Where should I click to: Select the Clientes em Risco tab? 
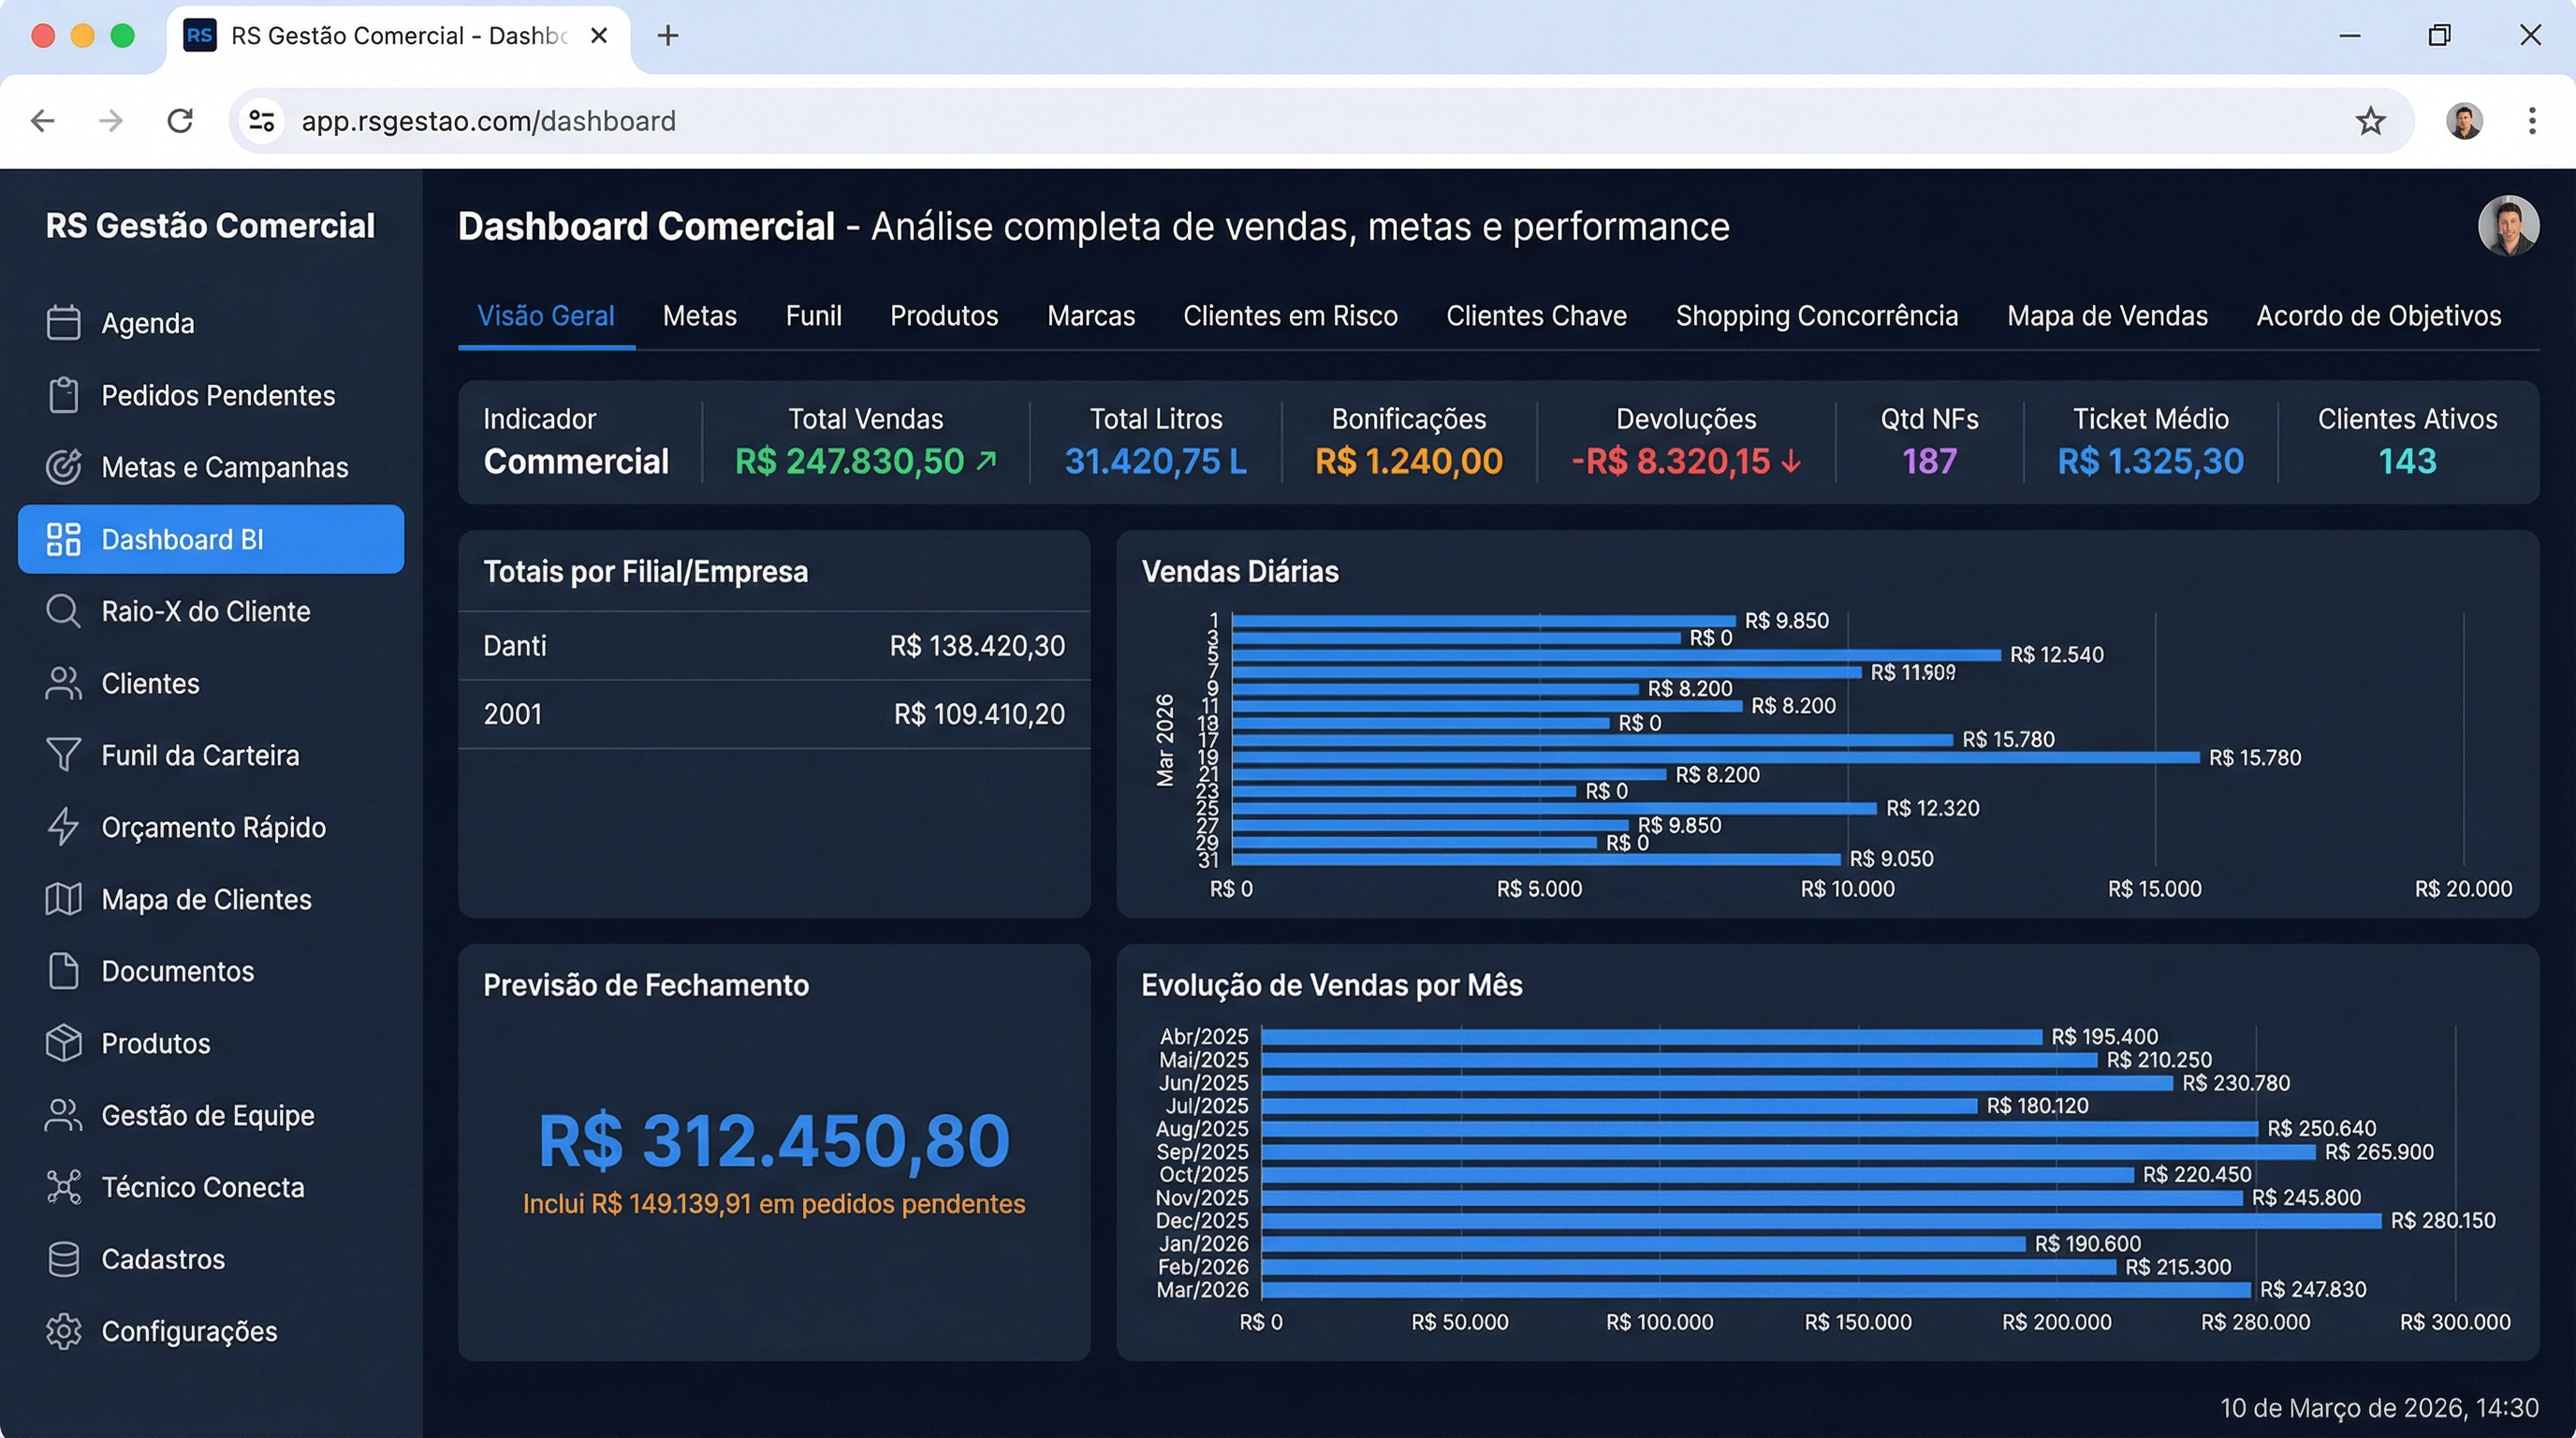(1290, 315)
